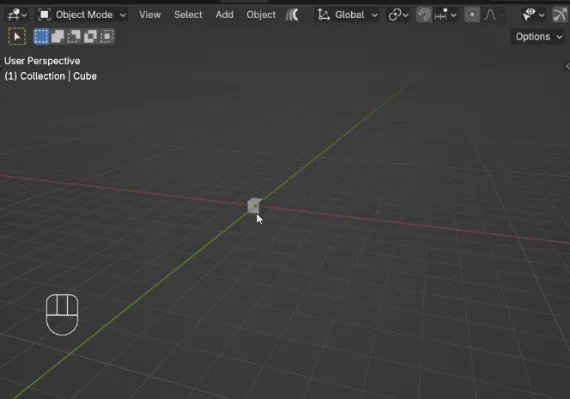Screen dimensions: 570x399
Task: Open the View menu
Action: 150,15
